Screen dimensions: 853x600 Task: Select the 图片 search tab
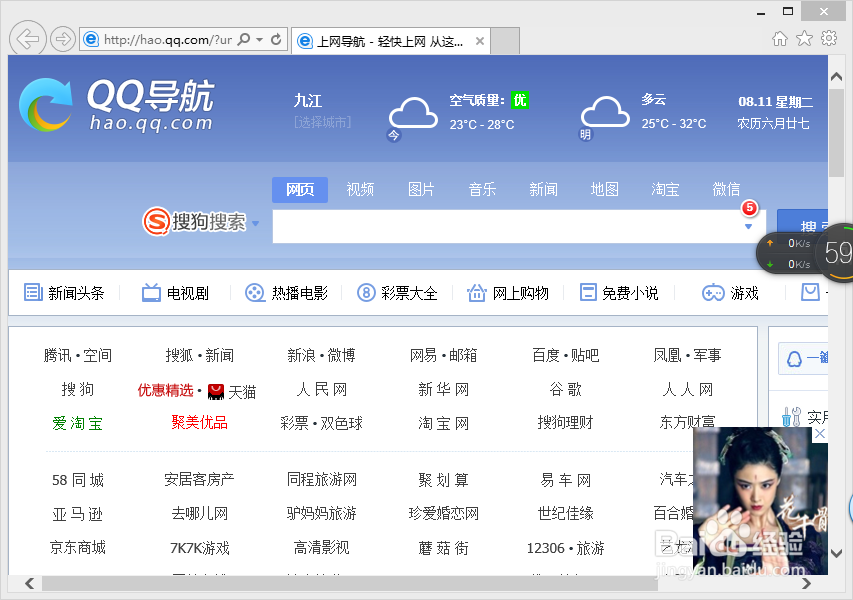(421, 189)
